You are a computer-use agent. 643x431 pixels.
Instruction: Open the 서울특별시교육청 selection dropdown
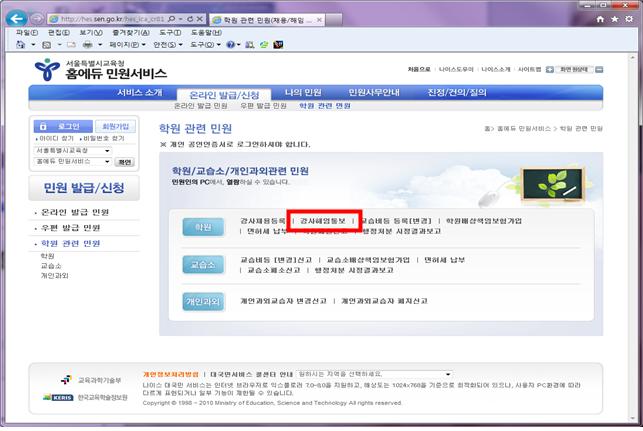[73, 151]
